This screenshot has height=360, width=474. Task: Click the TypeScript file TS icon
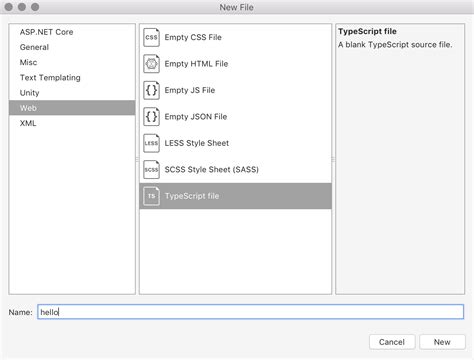pyautogui.click(x=151, y=196)
